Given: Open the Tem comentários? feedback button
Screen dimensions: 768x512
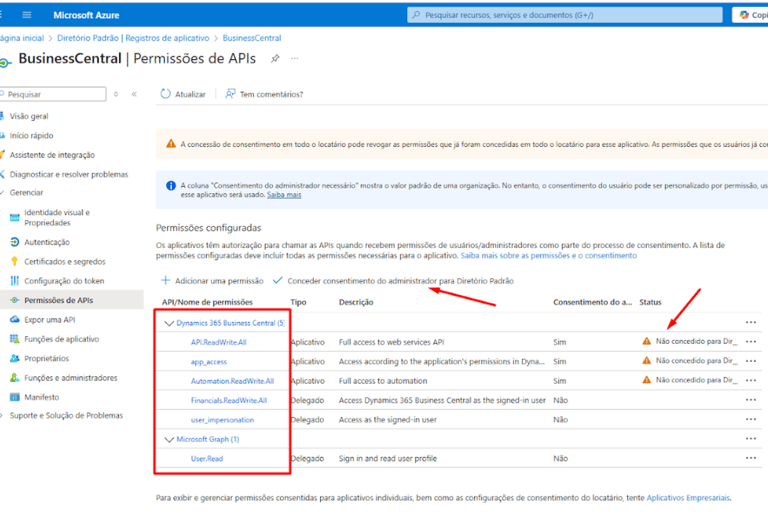Looking at the screenshot, I should click(264, 94).
